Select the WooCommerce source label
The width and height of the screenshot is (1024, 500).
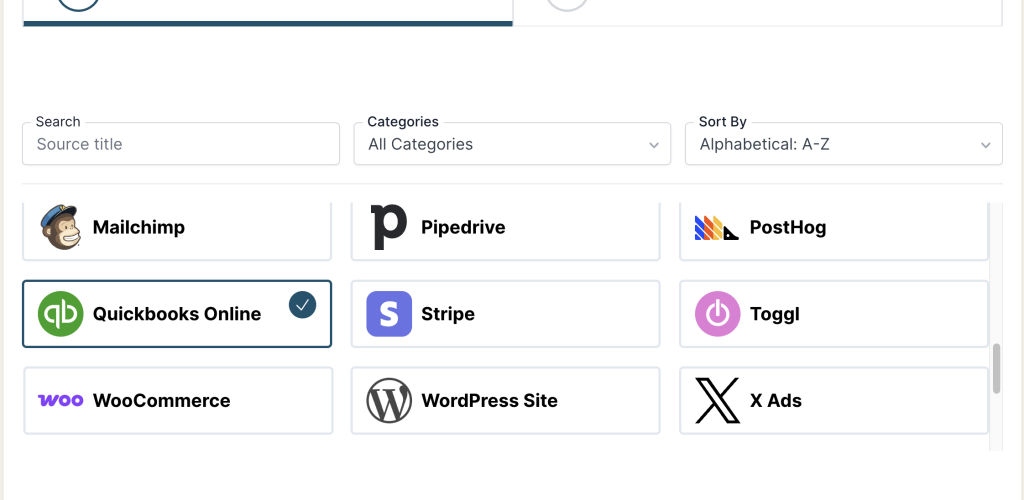coord(161,400)
